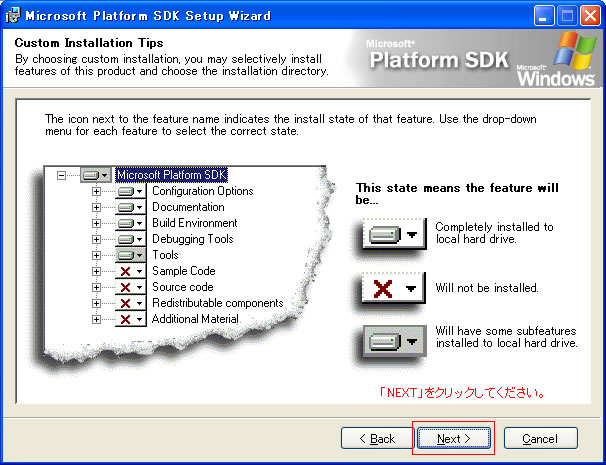The width and height of the screenshot is (606, 465).
Task: Open install-state dropdown for Build Environment
Action: click(x=131, y=223)
